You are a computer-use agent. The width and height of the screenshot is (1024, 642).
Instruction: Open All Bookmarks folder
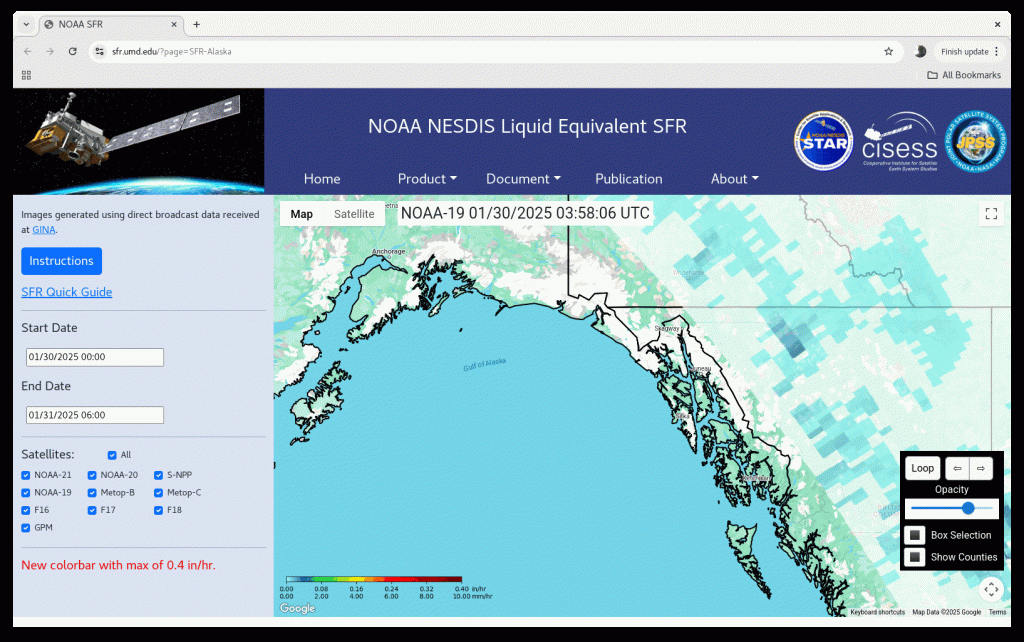coord(964,75)
